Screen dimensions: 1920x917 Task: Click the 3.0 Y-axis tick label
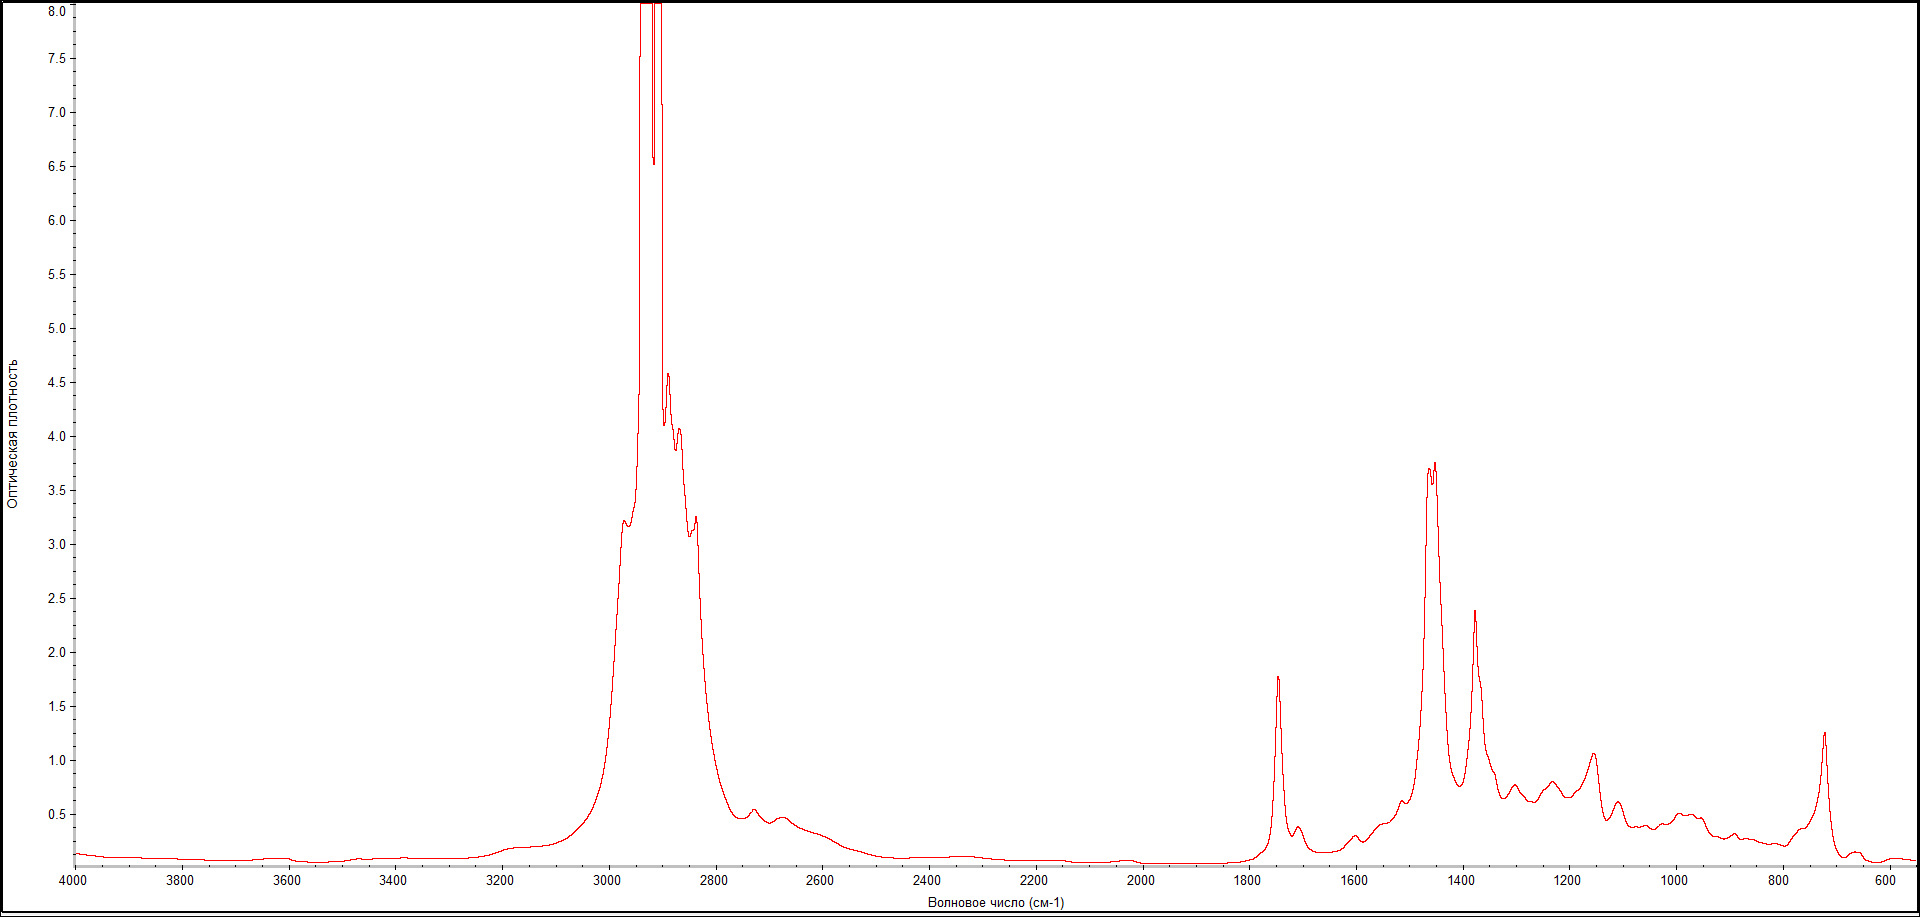click(57, 544)
